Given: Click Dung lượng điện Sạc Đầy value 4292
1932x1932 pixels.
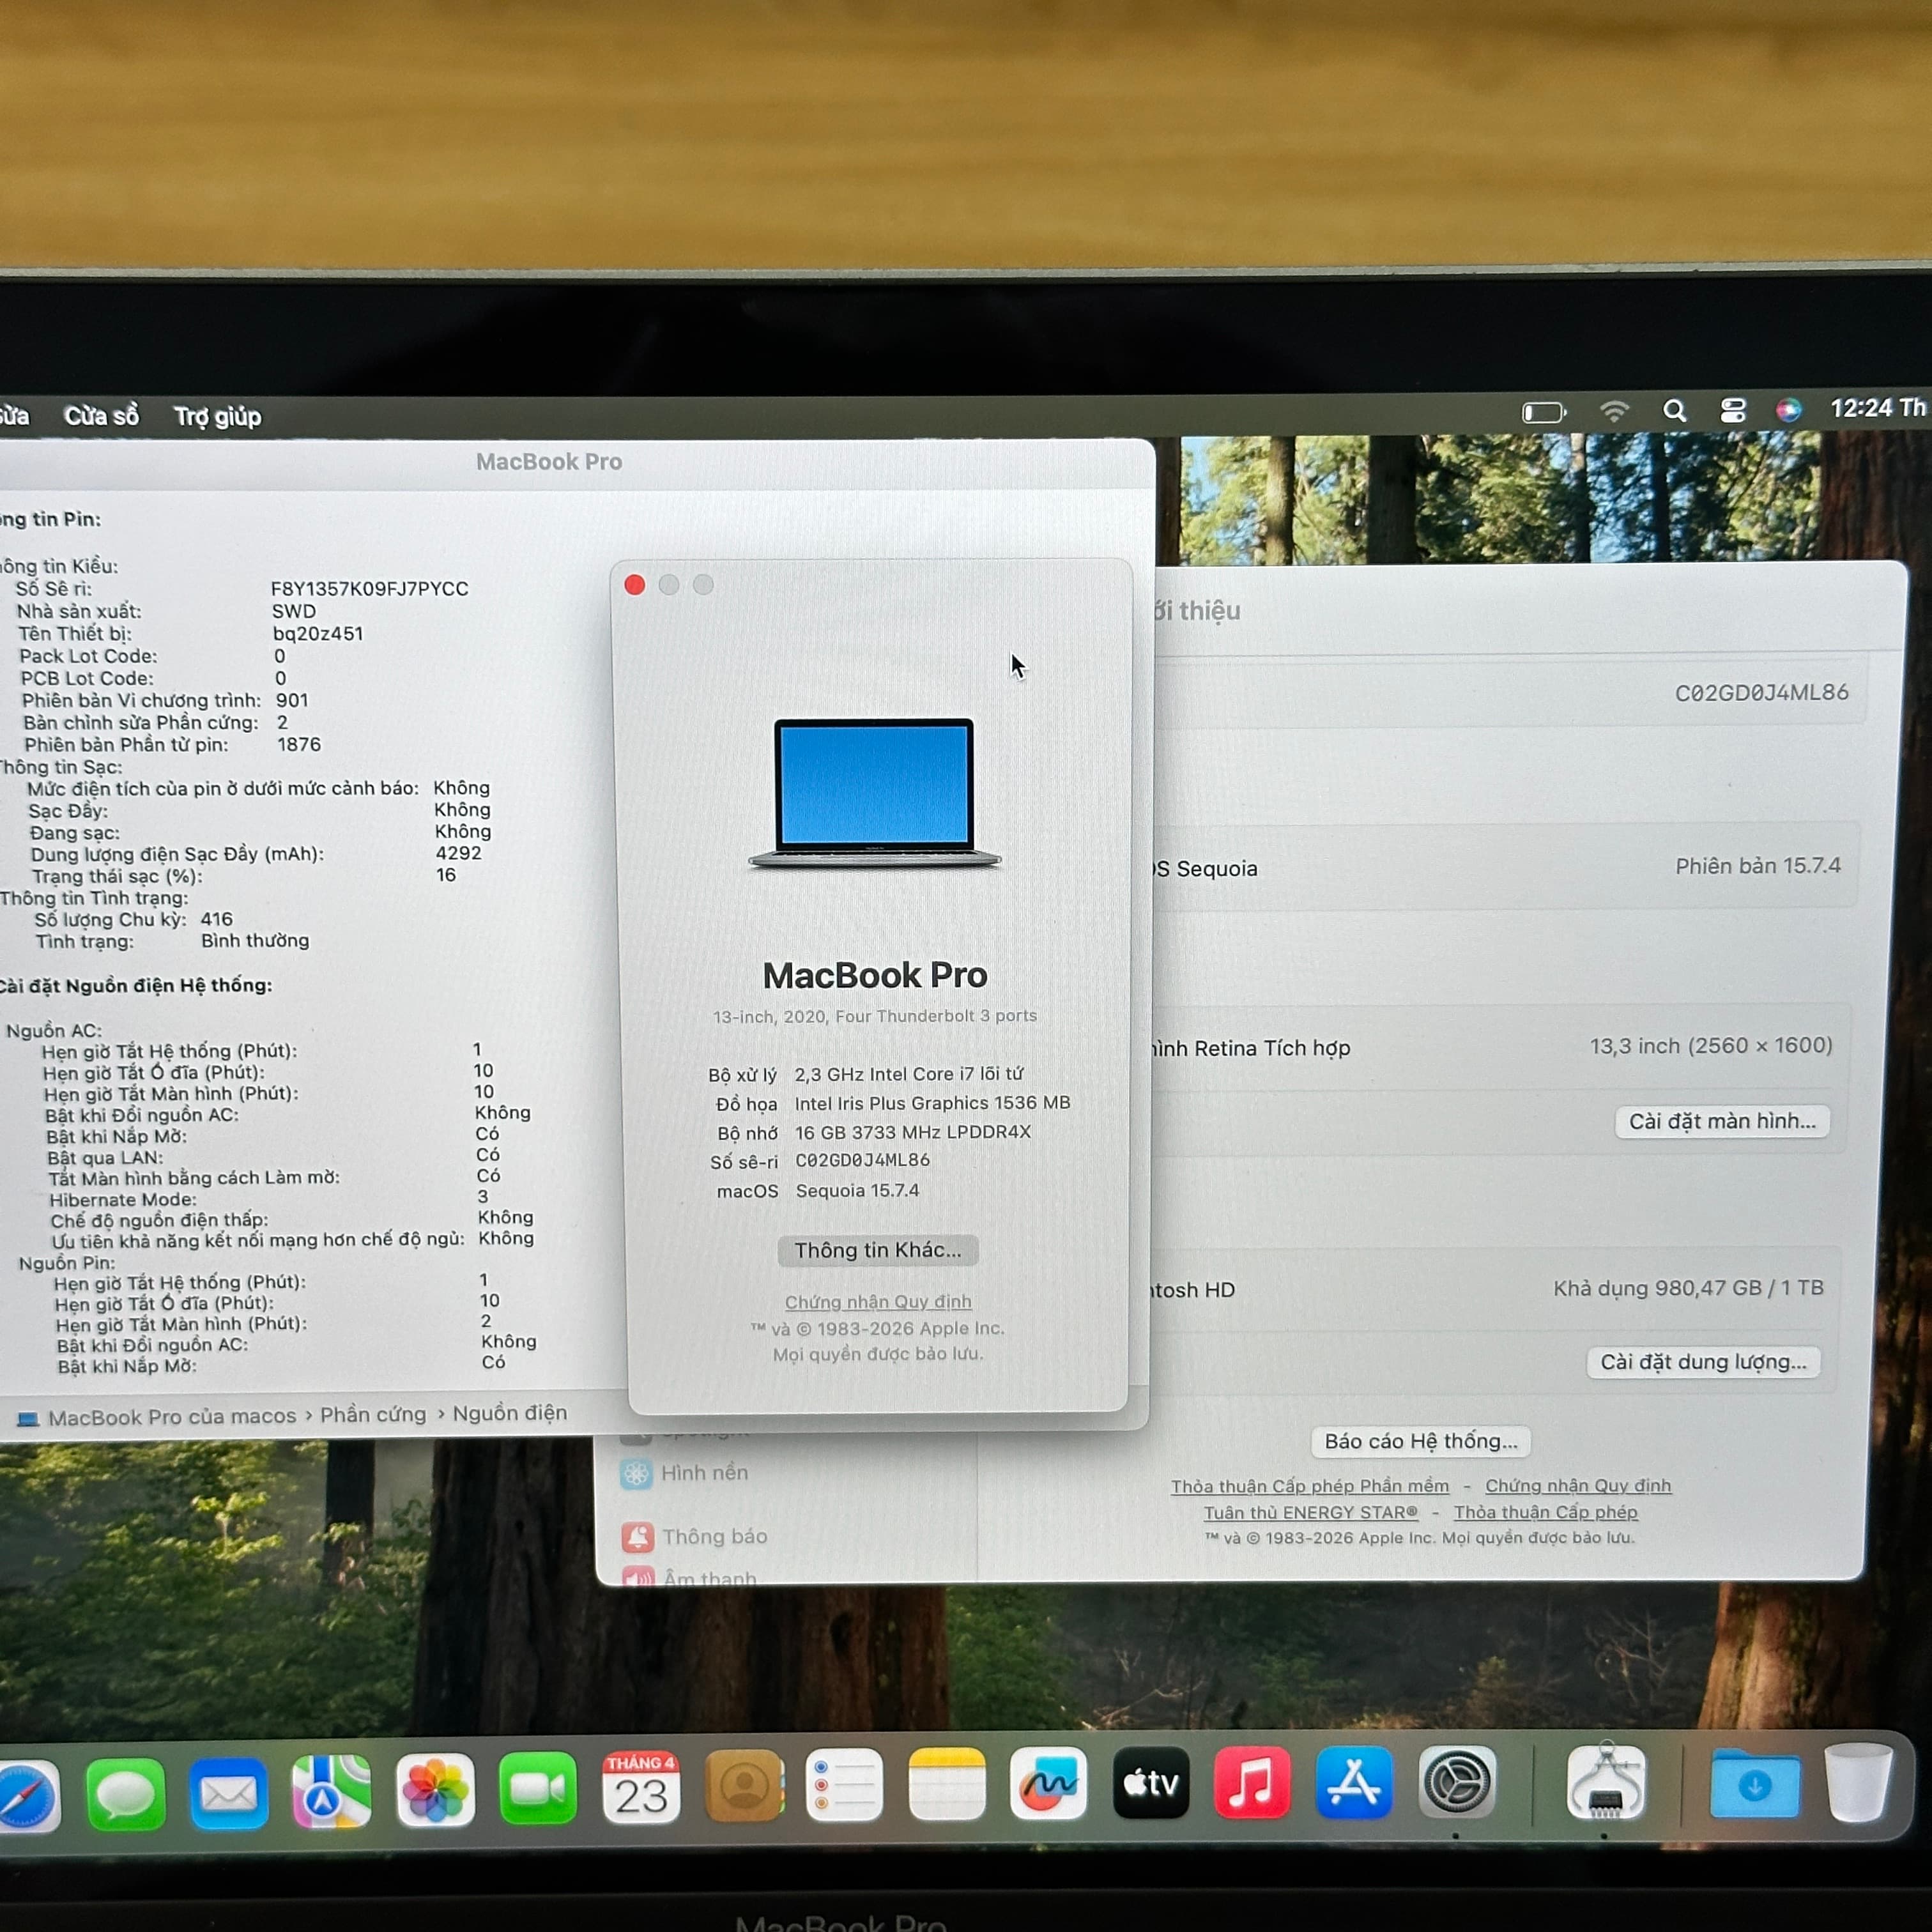Looking at the screenshot, I should 458,853.
